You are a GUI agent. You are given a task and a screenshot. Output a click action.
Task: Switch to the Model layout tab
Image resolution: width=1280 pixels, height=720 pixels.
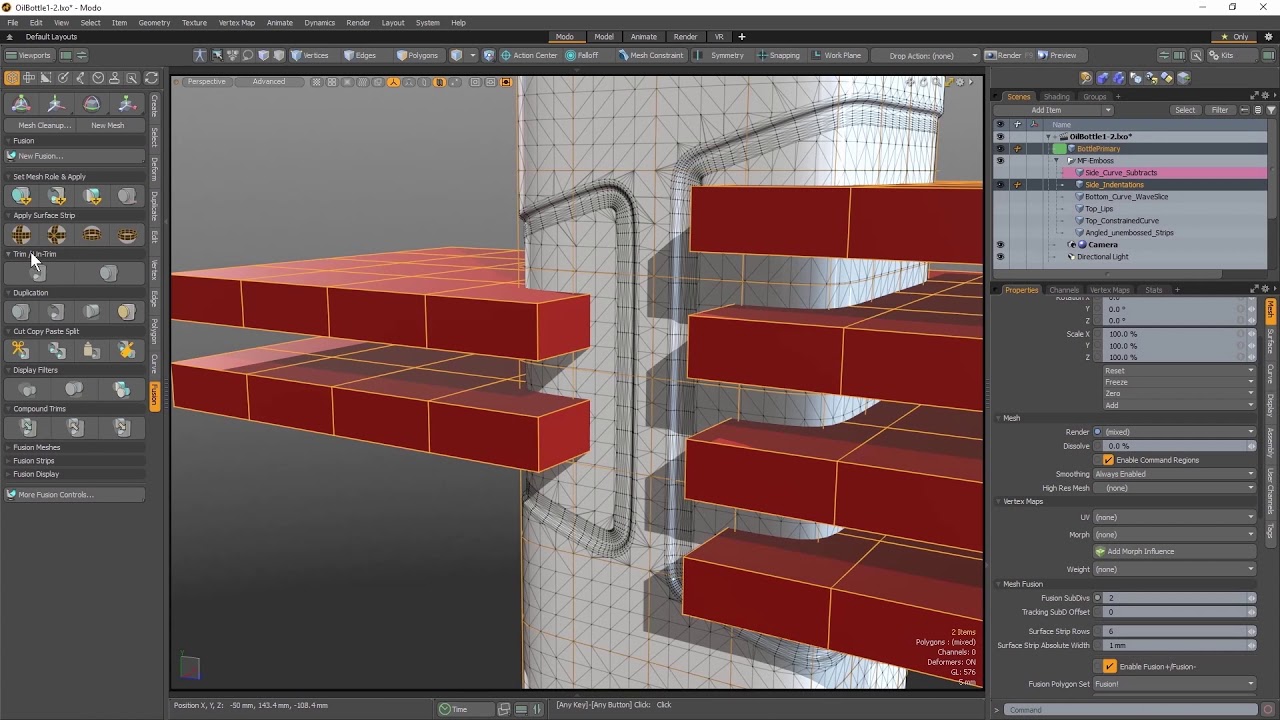[x=604, y=37]
